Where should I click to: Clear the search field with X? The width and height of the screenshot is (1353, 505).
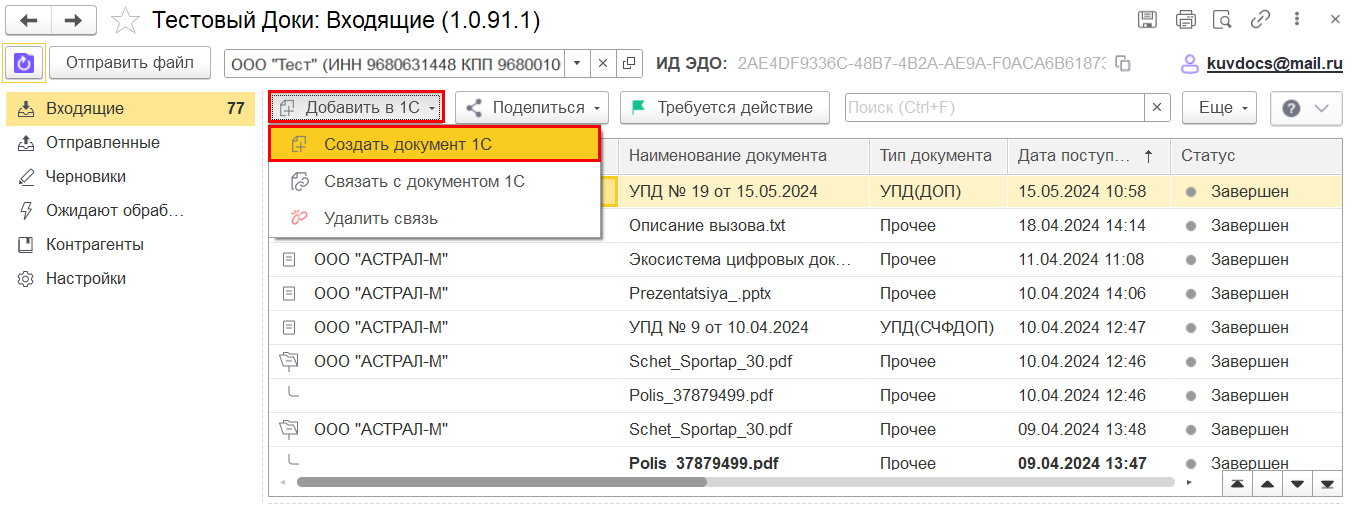1157,108
